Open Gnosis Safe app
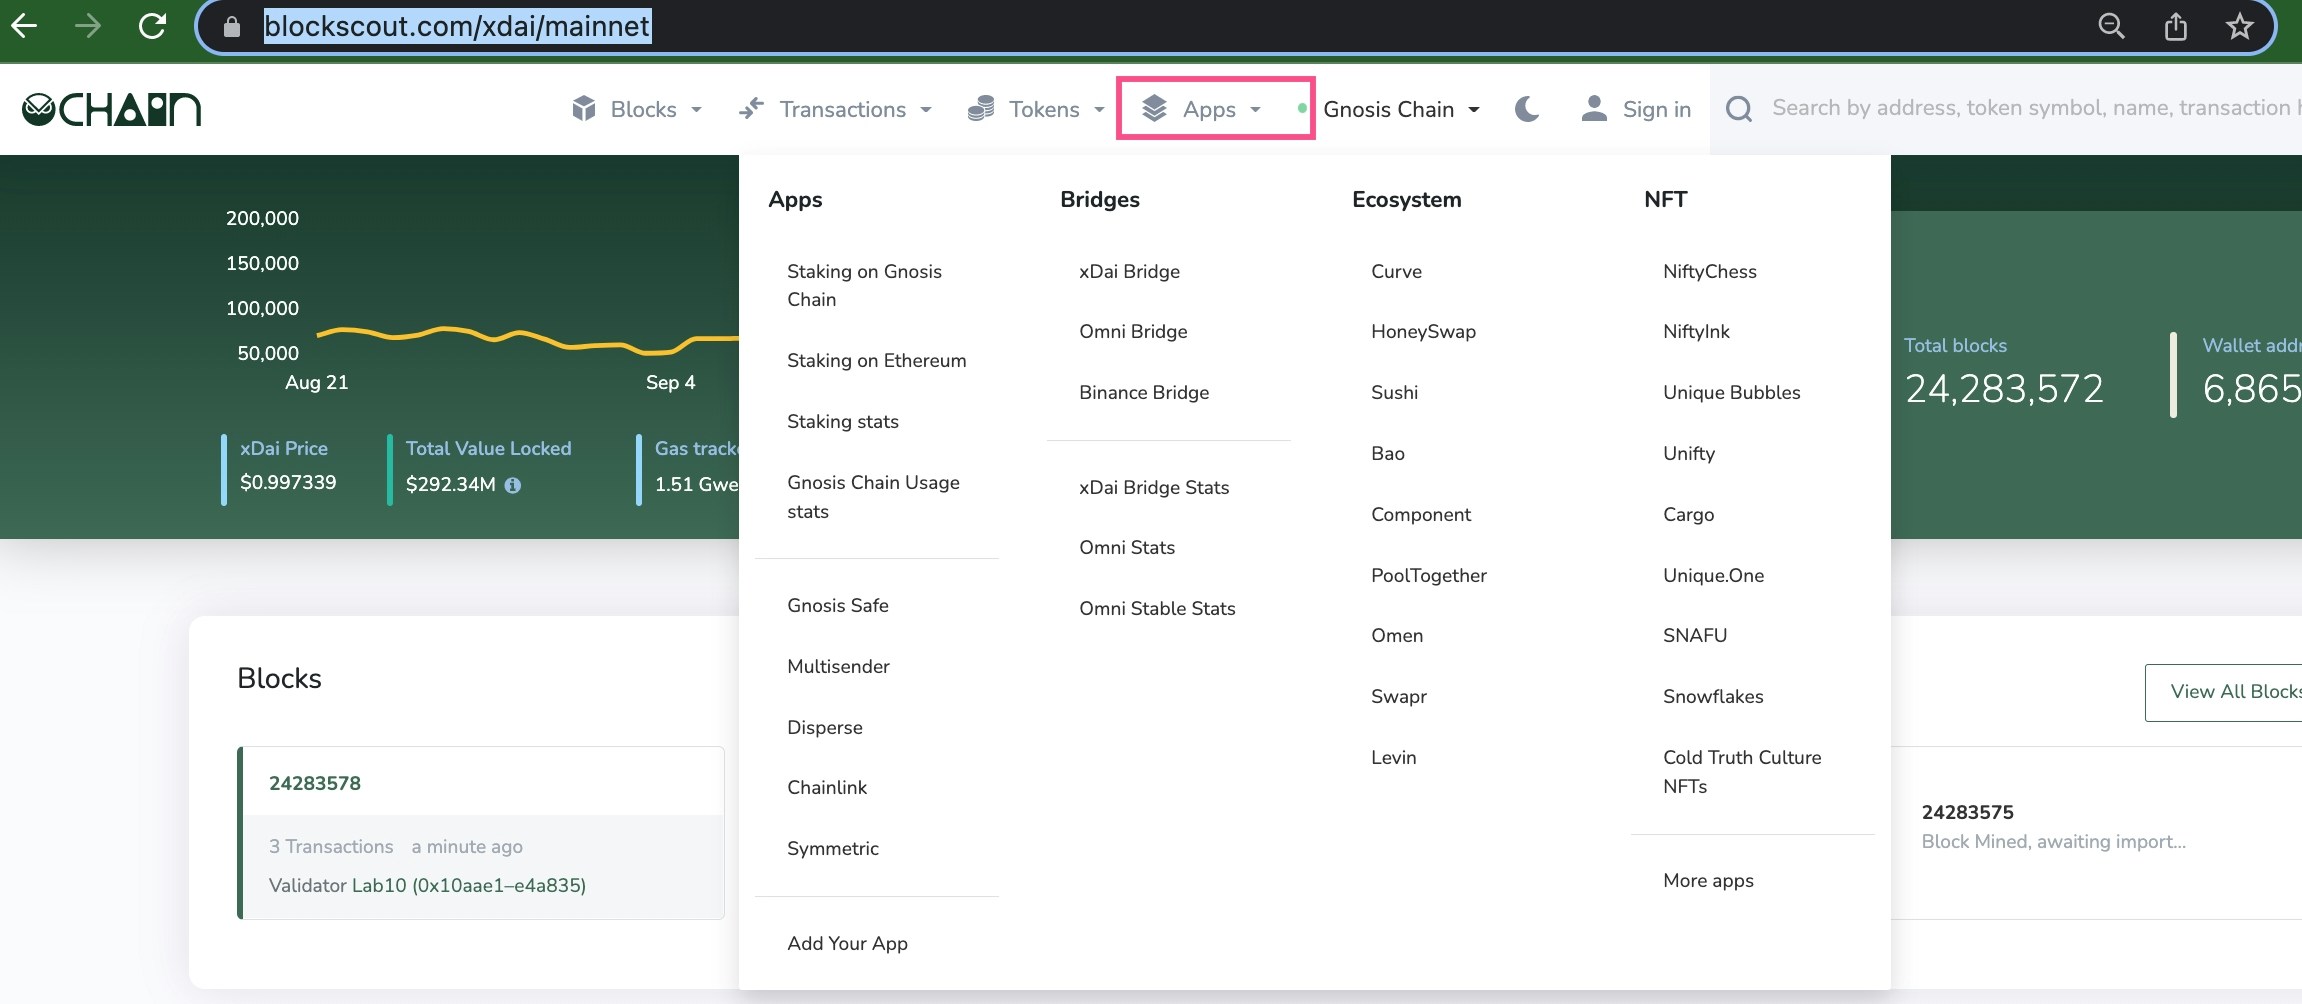 click(x=838, y=605)
